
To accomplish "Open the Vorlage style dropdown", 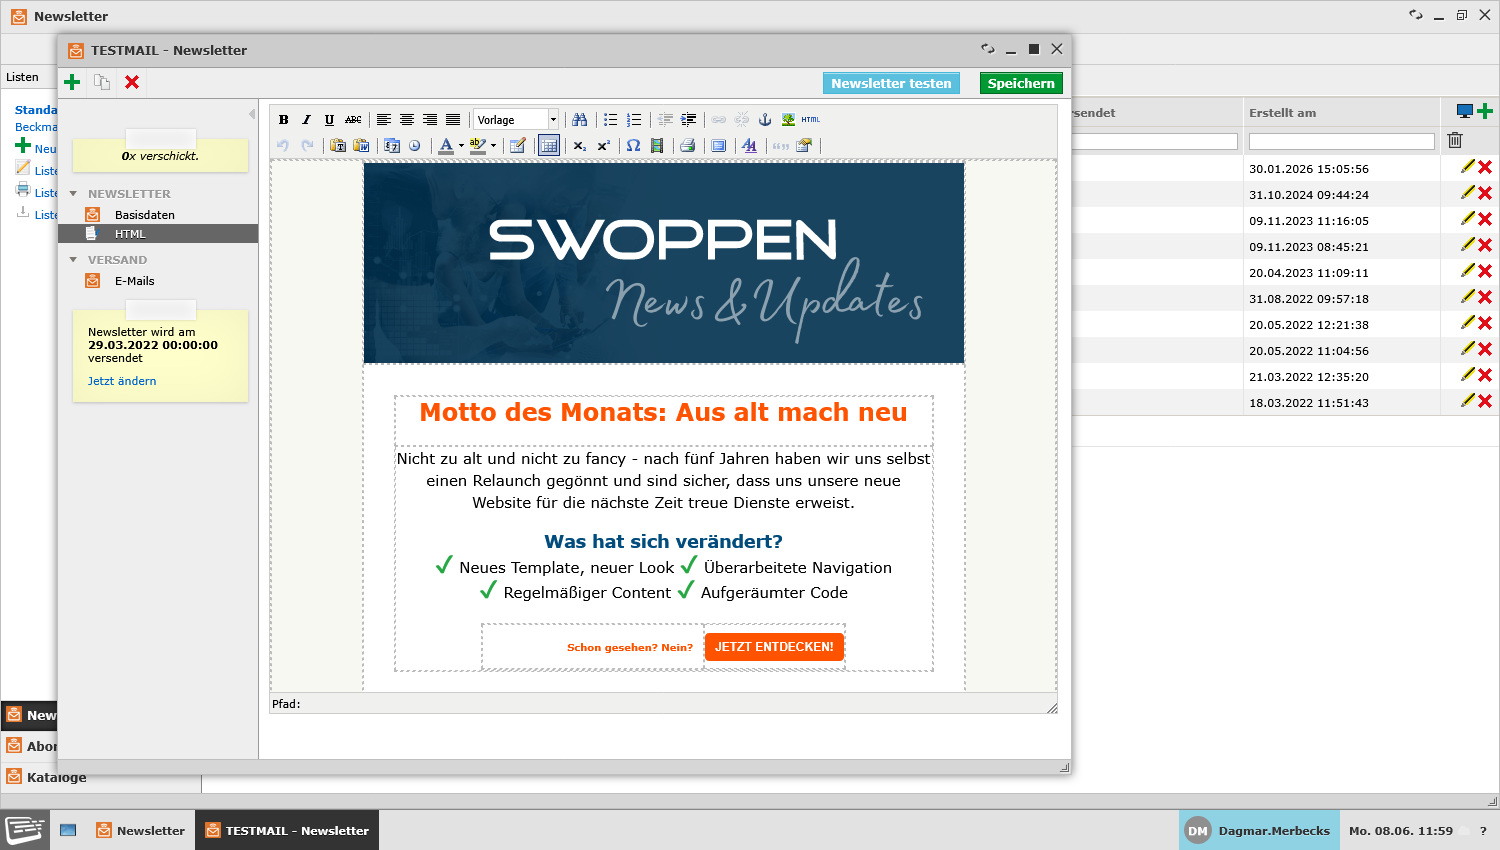I will pyautogui.click(x=516, y=120).
